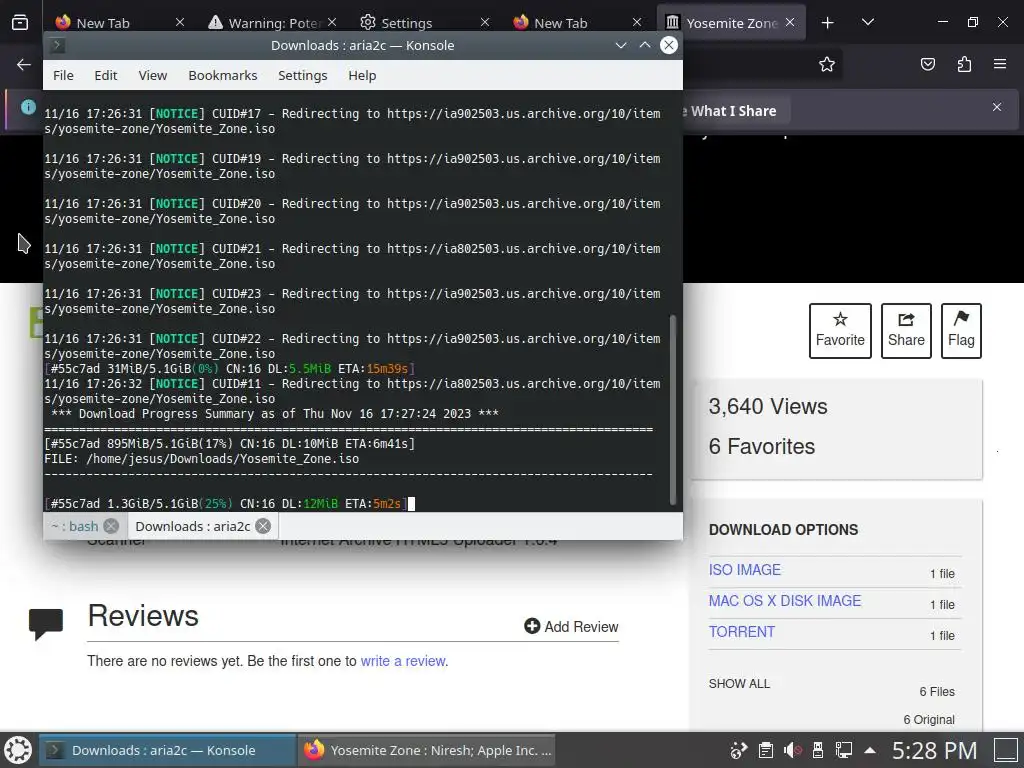Click the 5:28 PM clock
The image size is (1024, 768).
tap(934, 750)
